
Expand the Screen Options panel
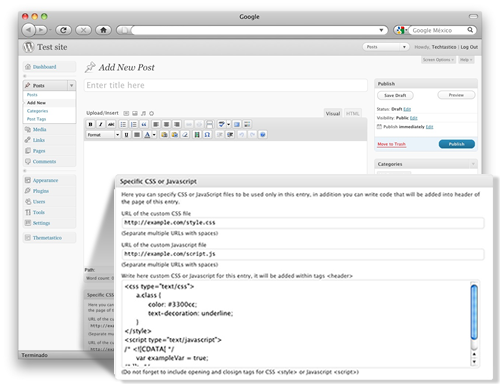pyautogui.click(x=438, y=60)
